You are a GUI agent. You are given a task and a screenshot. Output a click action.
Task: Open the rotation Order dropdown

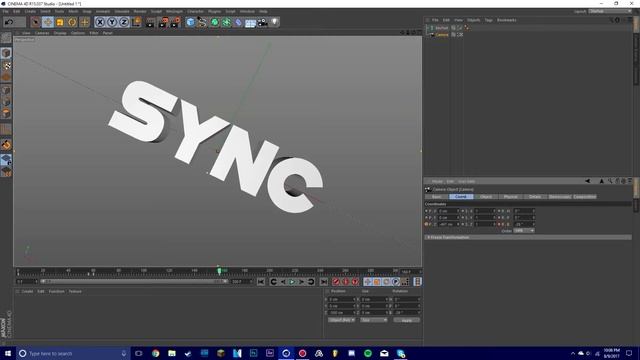point(524,231)
